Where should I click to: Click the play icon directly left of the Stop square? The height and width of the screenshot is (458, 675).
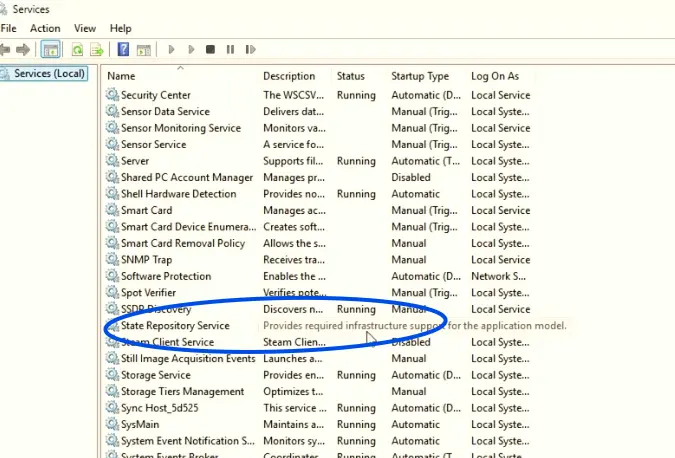pyautogui.click(x=191, y=50)
